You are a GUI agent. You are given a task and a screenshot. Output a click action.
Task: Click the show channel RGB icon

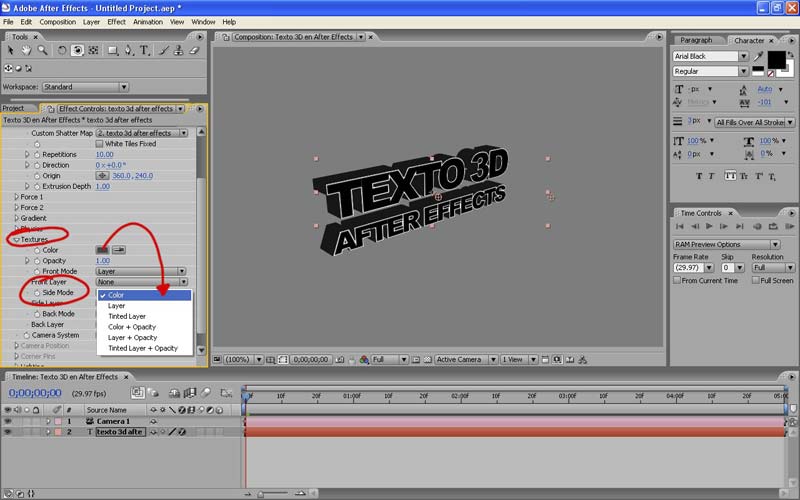(x=364, y=360)
